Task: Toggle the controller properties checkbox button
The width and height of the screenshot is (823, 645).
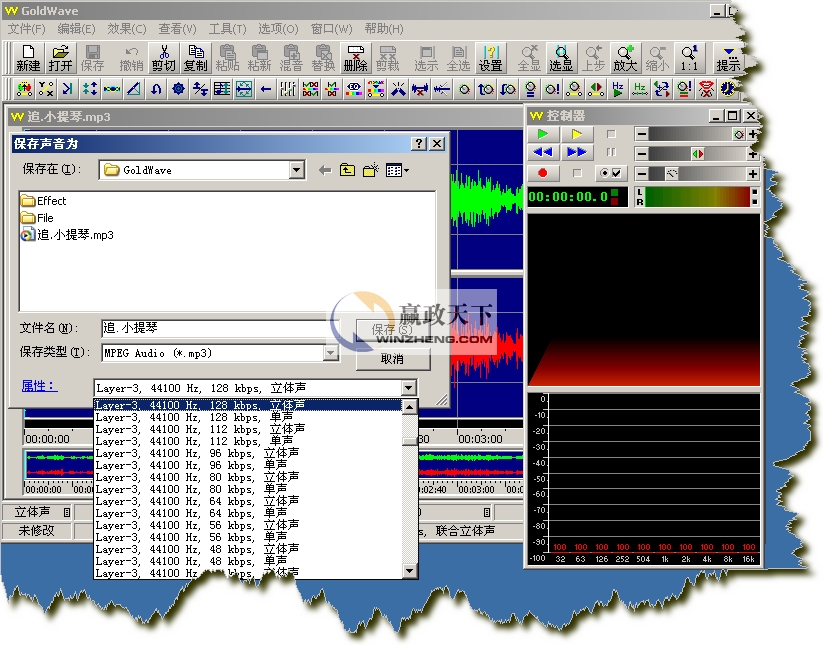Action: (609, 173)
